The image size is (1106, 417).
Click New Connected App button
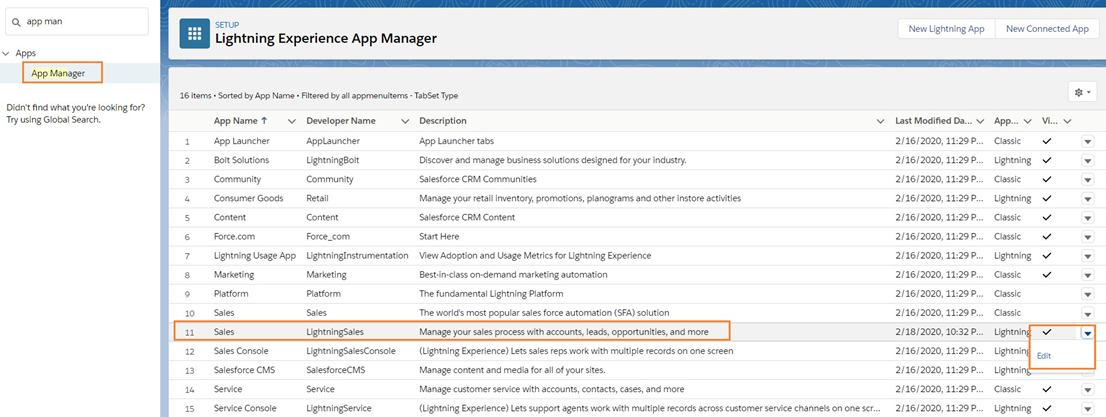coord(1047,29)
